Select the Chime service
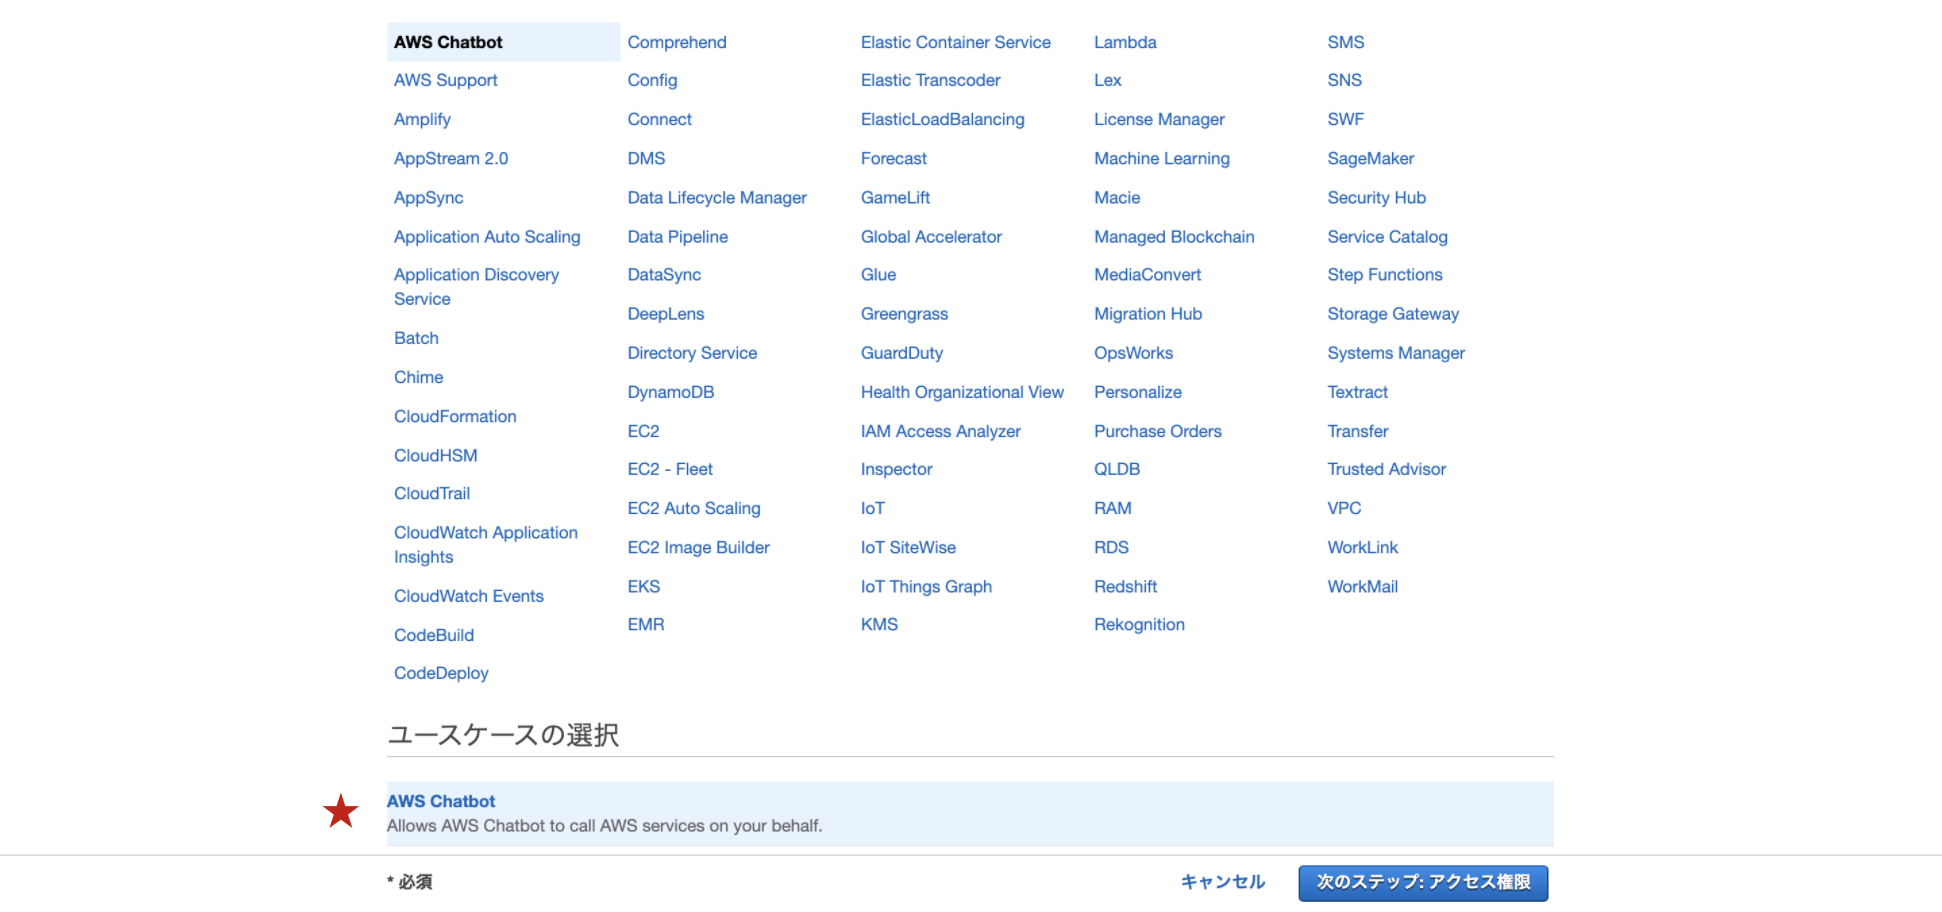This screenshot has width=1942, height=912. (x=418, y=377)
